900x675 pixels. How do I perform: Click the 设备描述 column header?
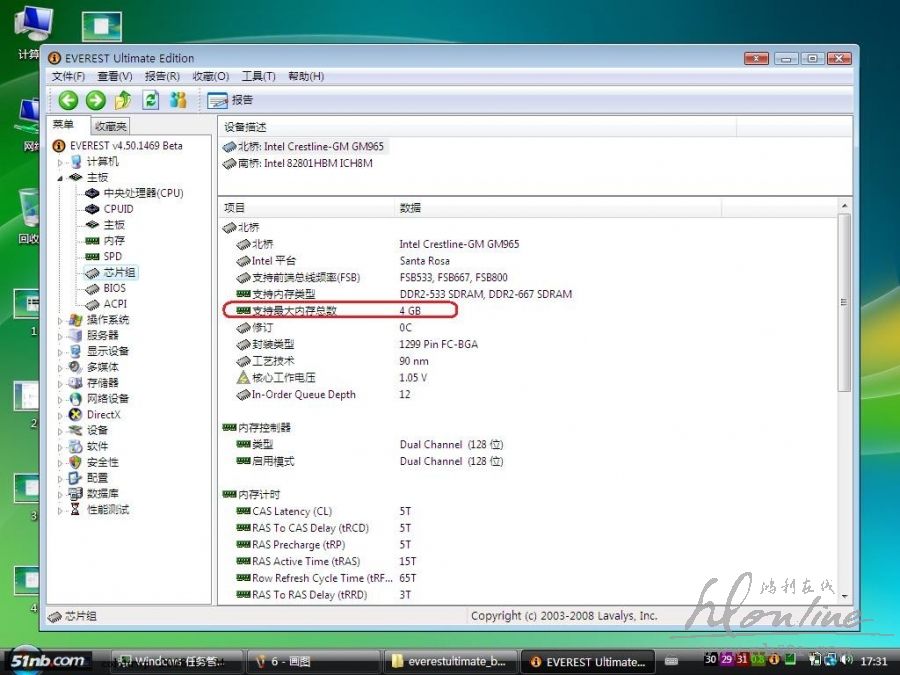tap(476, 127)
